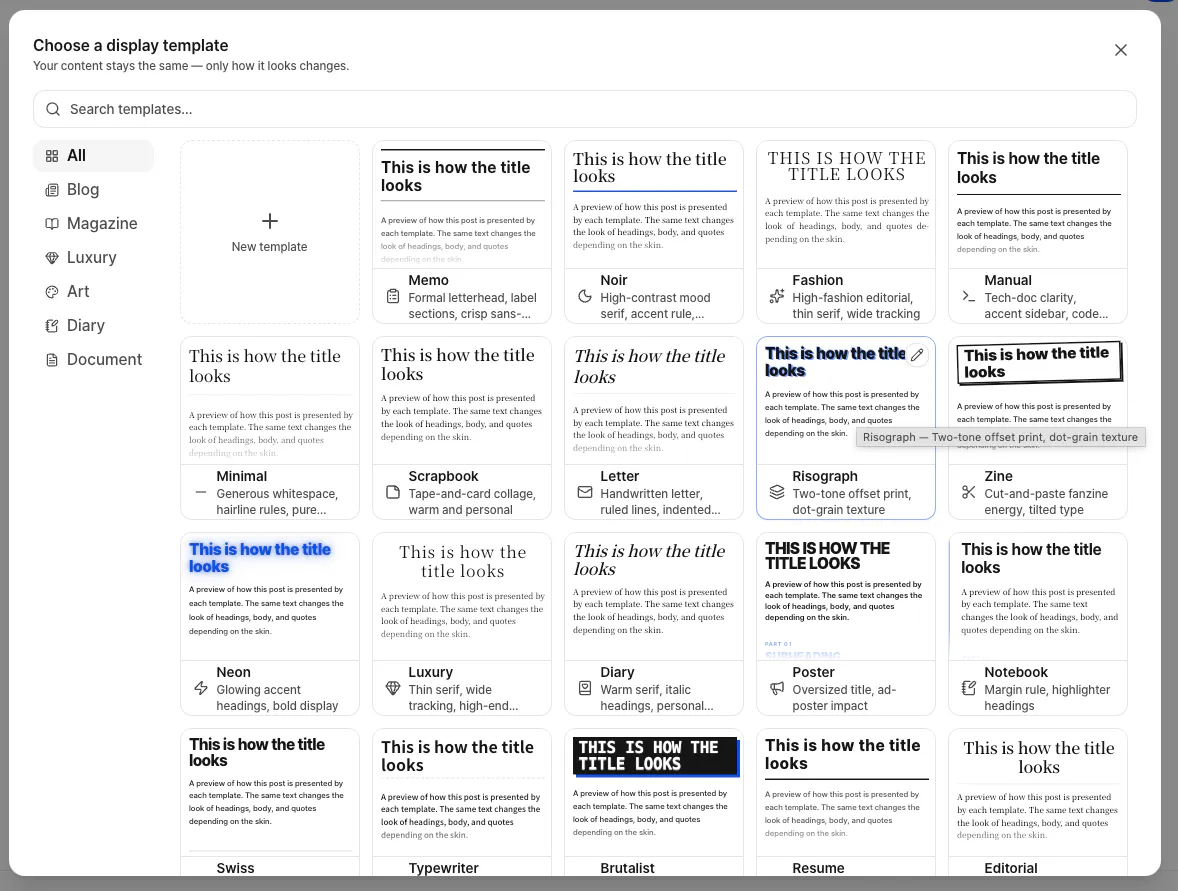Click the Document page icon
Viewport: 1178px width, 891px height.
pos(52,360)
